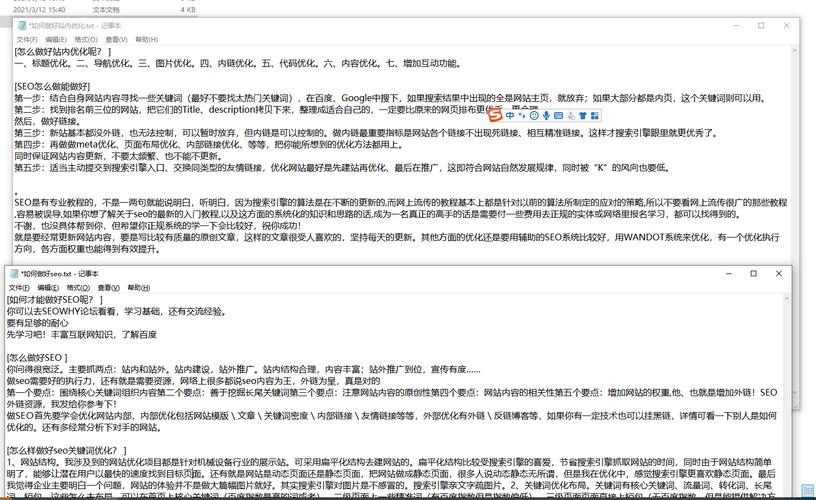The height and width of the screenshot is (500, 816).
Task: Minimize the 如何做好站内优化.txt Notepad window
Action: pyautogui.click(x=737, y=25)
